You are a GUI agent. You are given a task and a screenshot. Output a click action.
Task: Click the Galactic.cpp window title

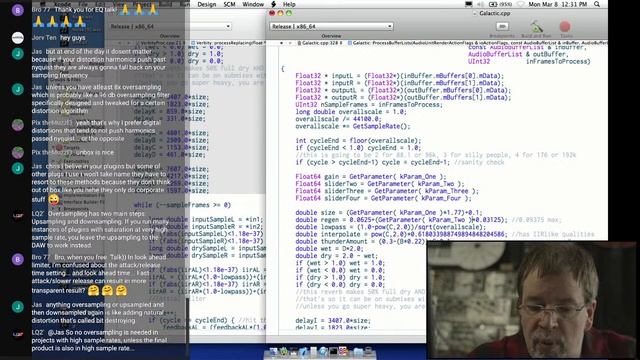pos(494,13)
